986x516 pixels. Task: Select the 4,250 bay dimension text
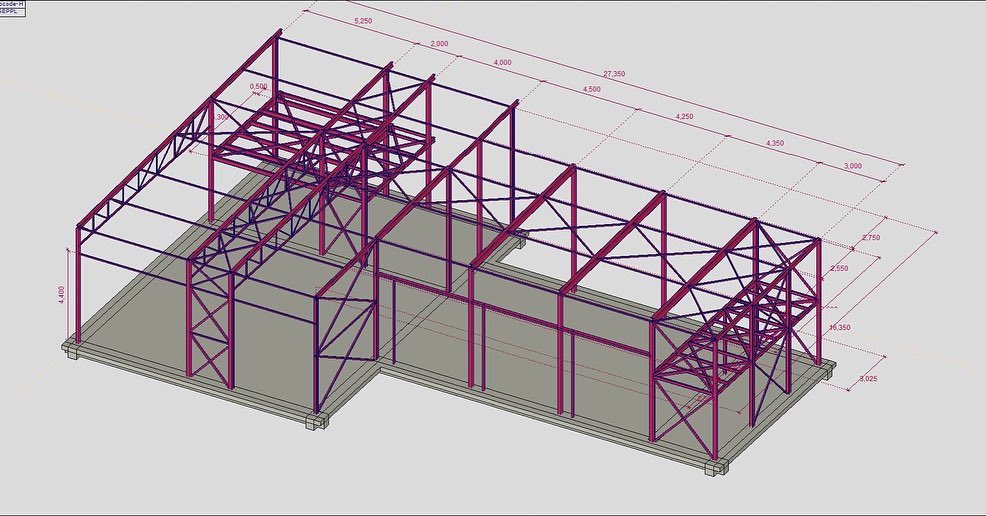(x=684, y=117)
